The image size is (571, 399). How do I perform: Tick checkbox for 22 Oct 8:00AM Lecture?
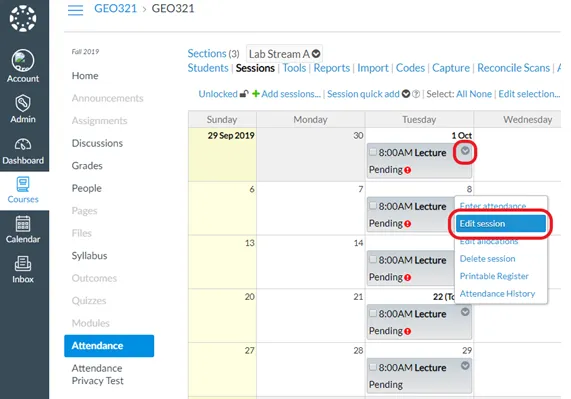tap(373, 313)
